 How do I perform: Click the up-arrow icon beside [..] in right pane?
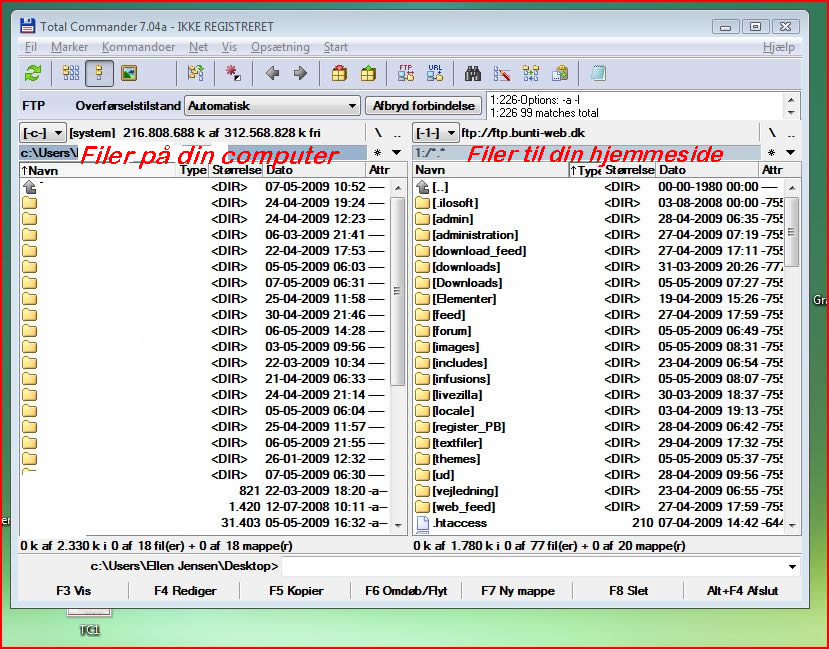422,187
